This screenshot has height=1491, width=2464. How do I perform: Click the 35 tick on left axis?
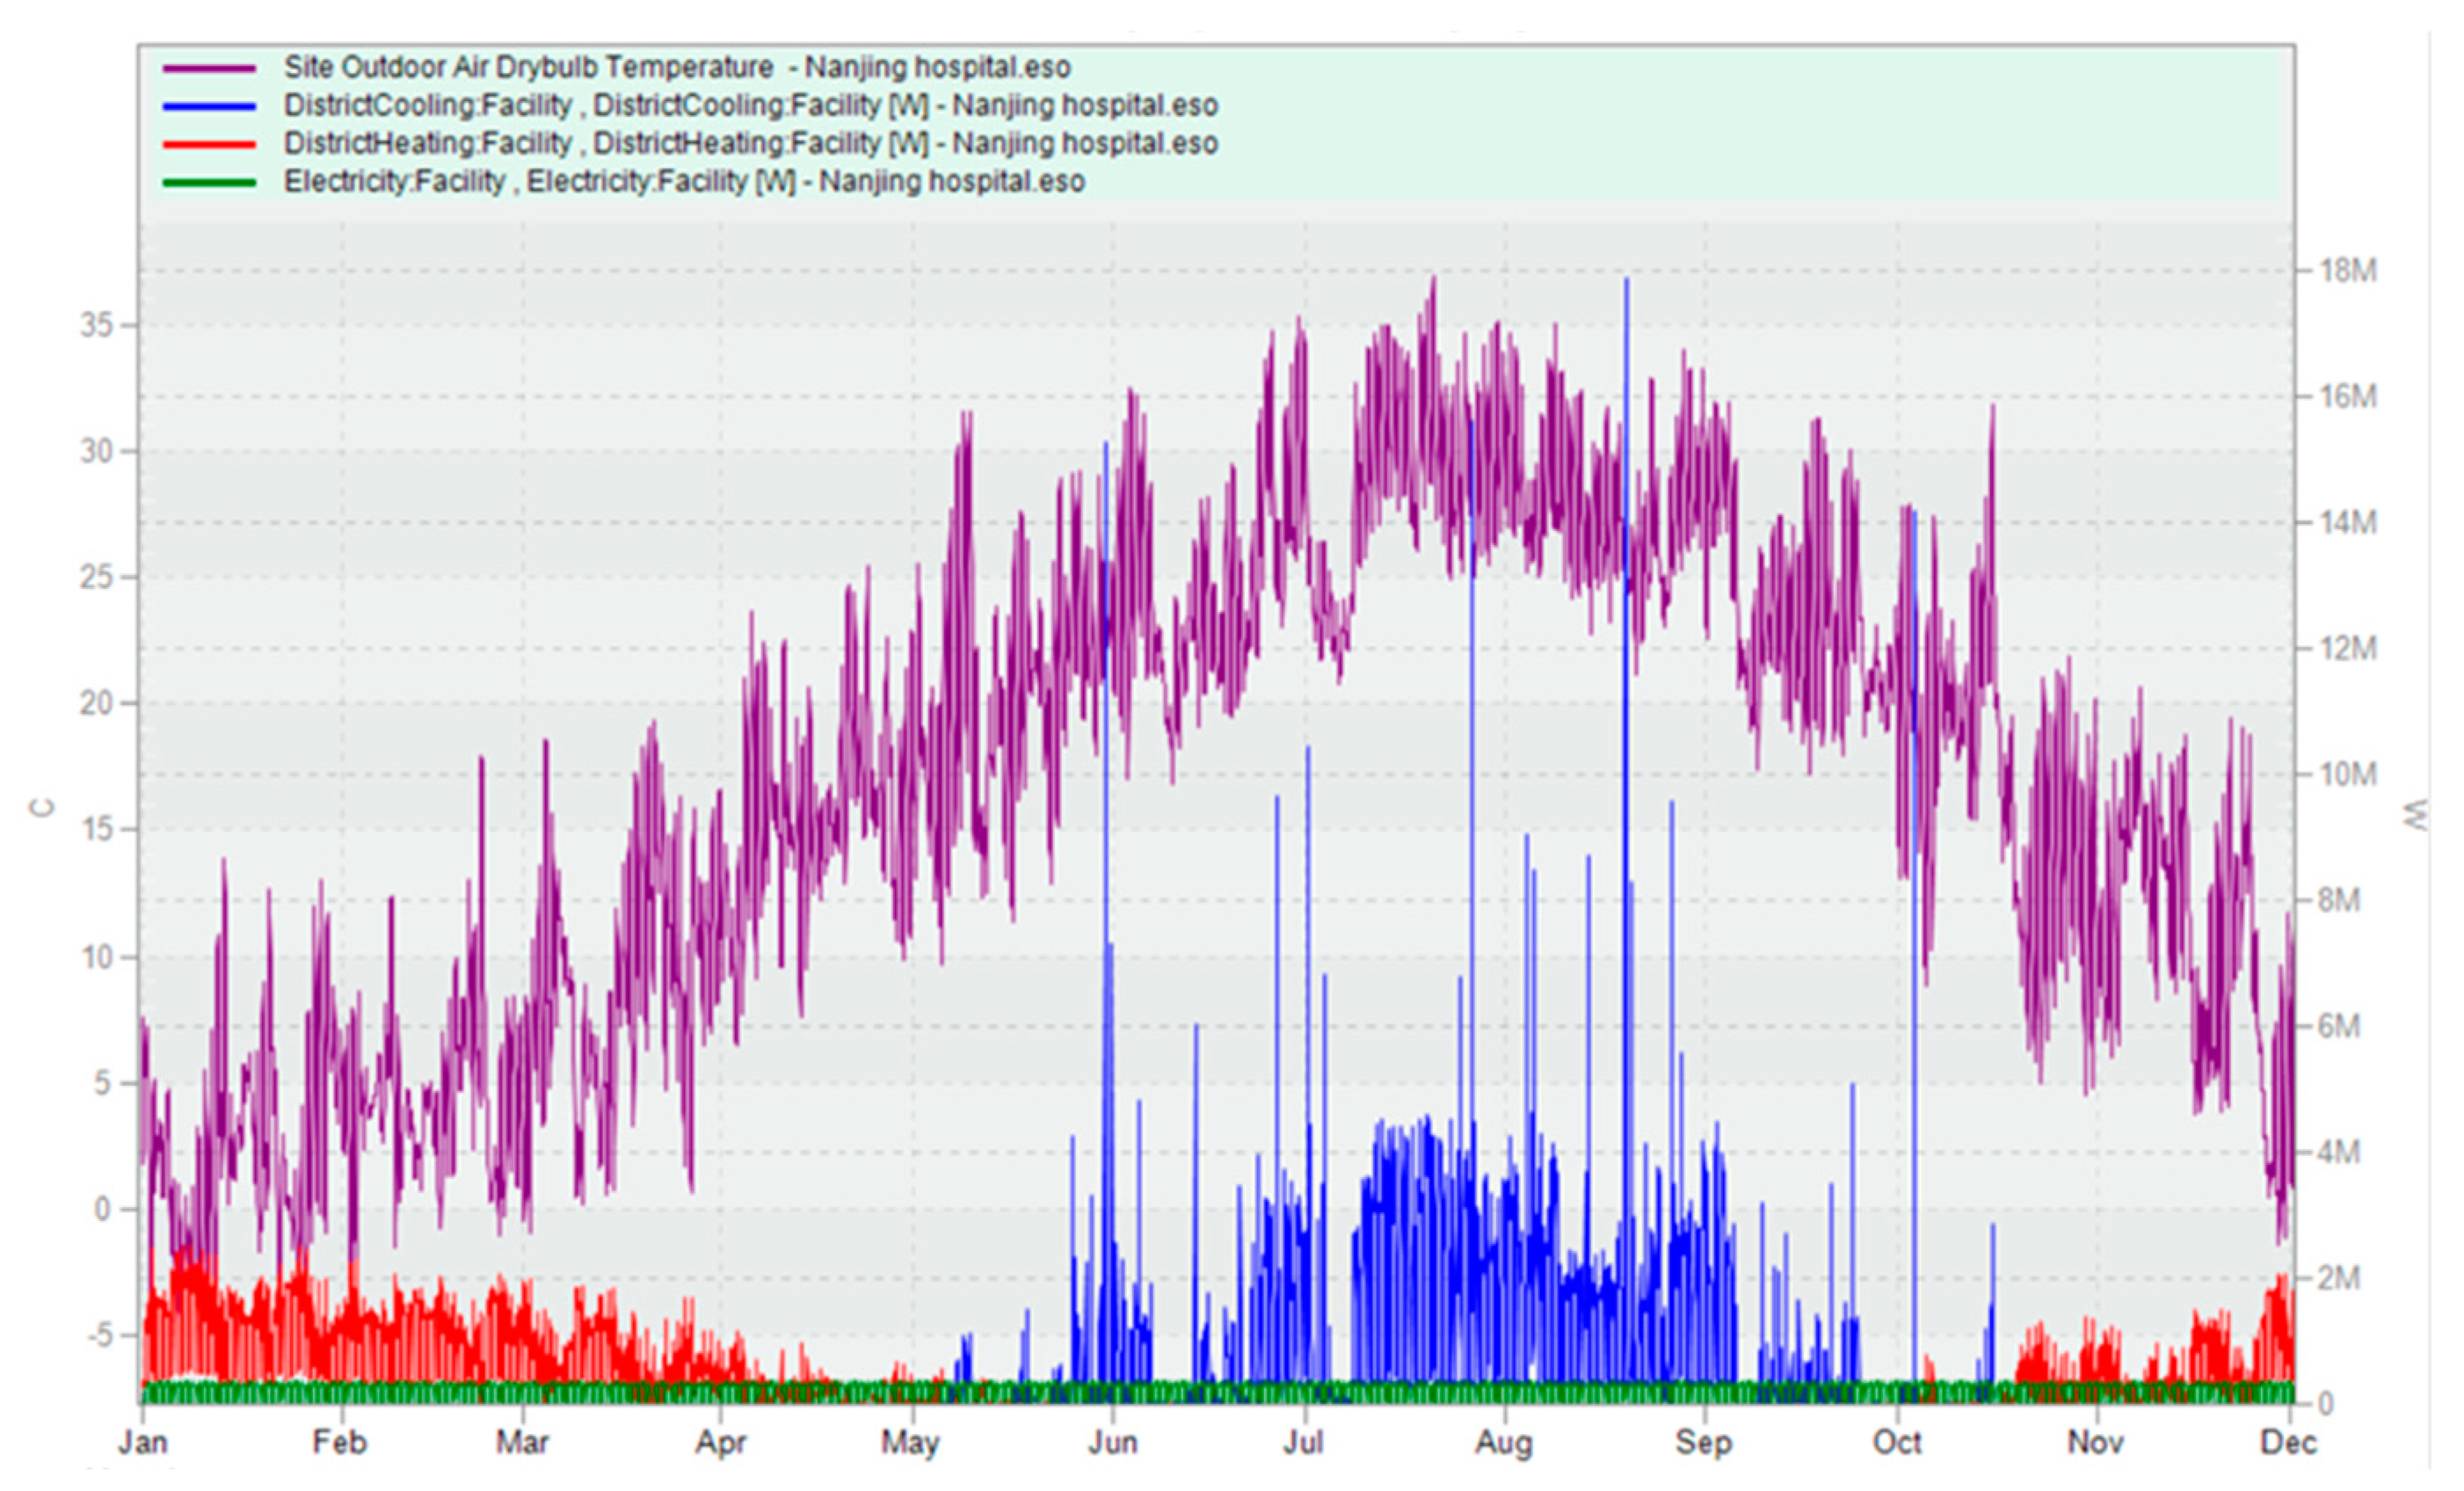pyautogui.click(x=98, y=326)
